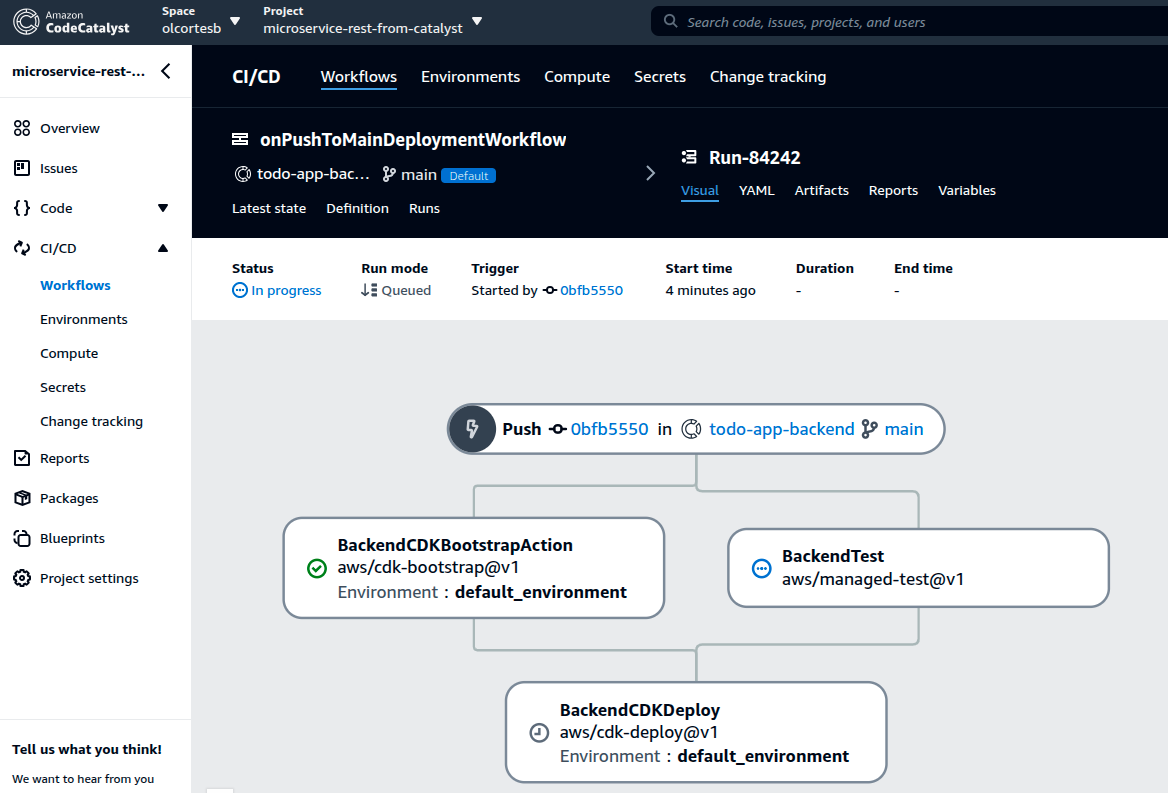Open the Definition tab

click(x=357, y=208)
